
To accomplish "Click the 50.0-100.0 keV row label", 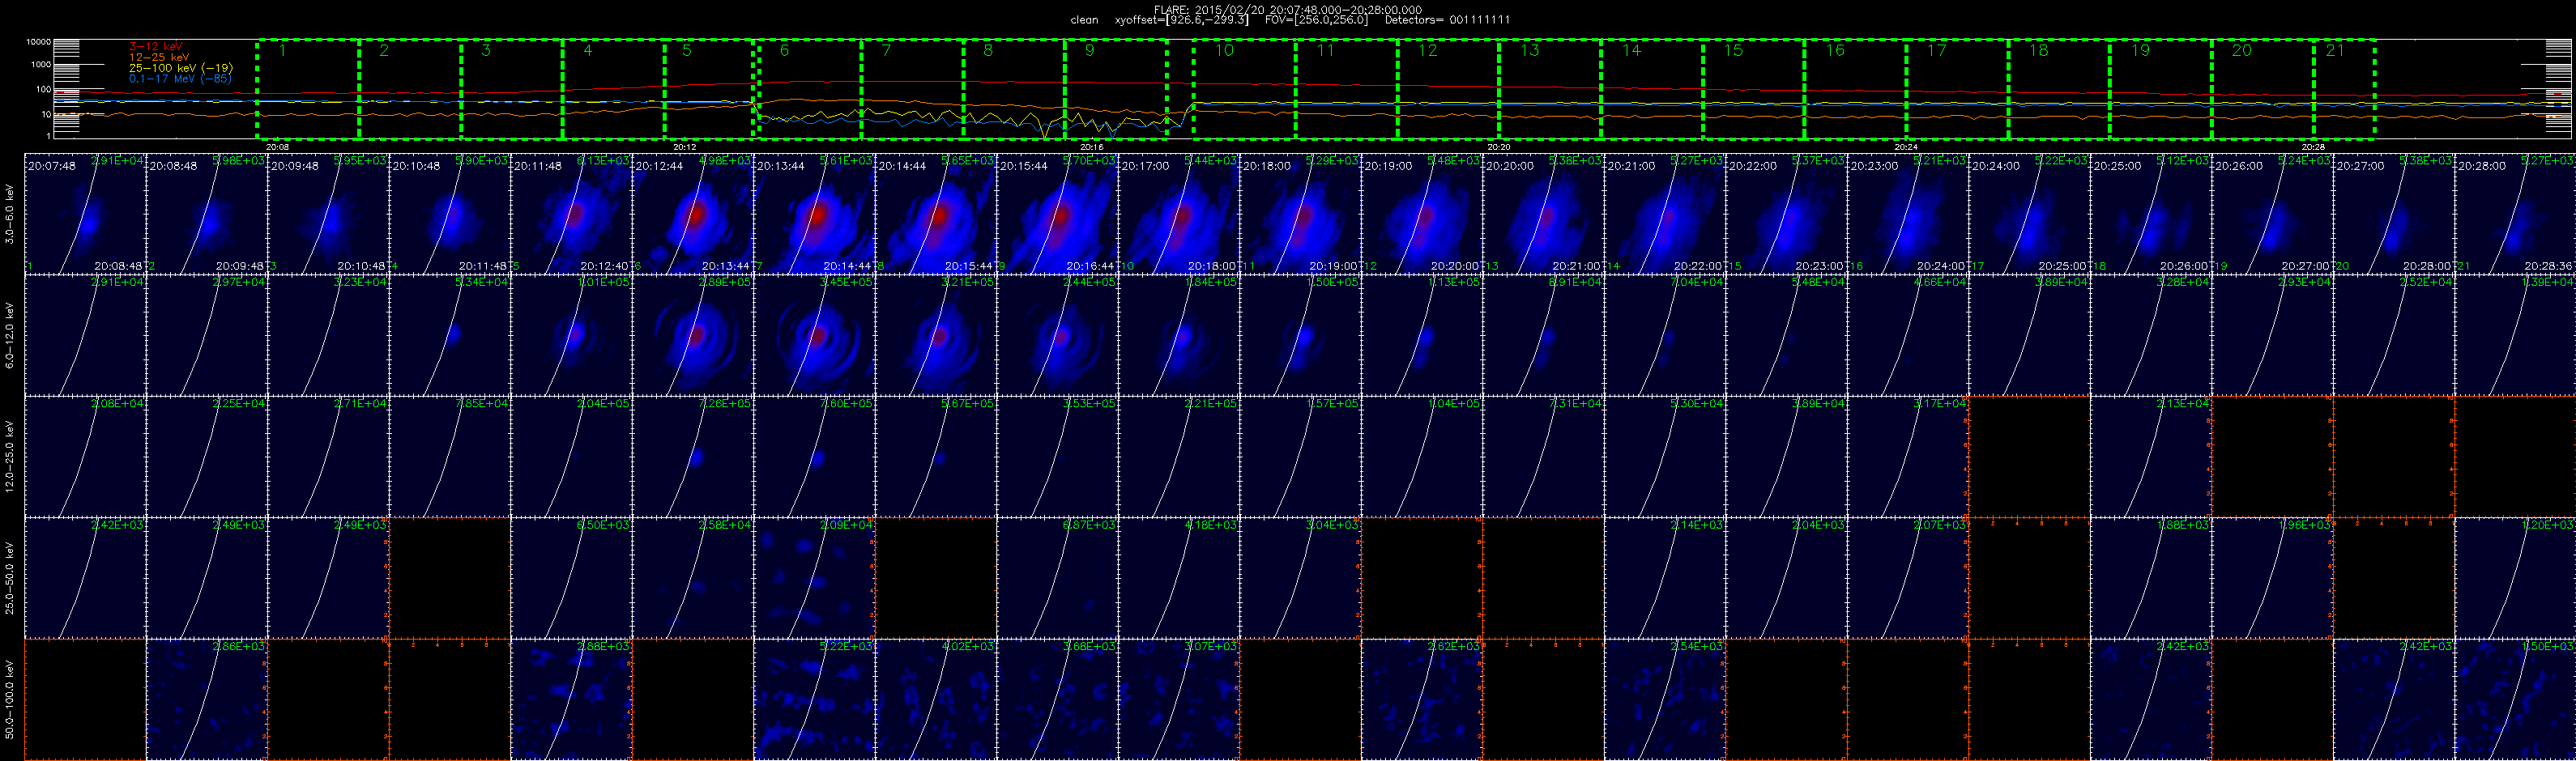I will [11, 699].
